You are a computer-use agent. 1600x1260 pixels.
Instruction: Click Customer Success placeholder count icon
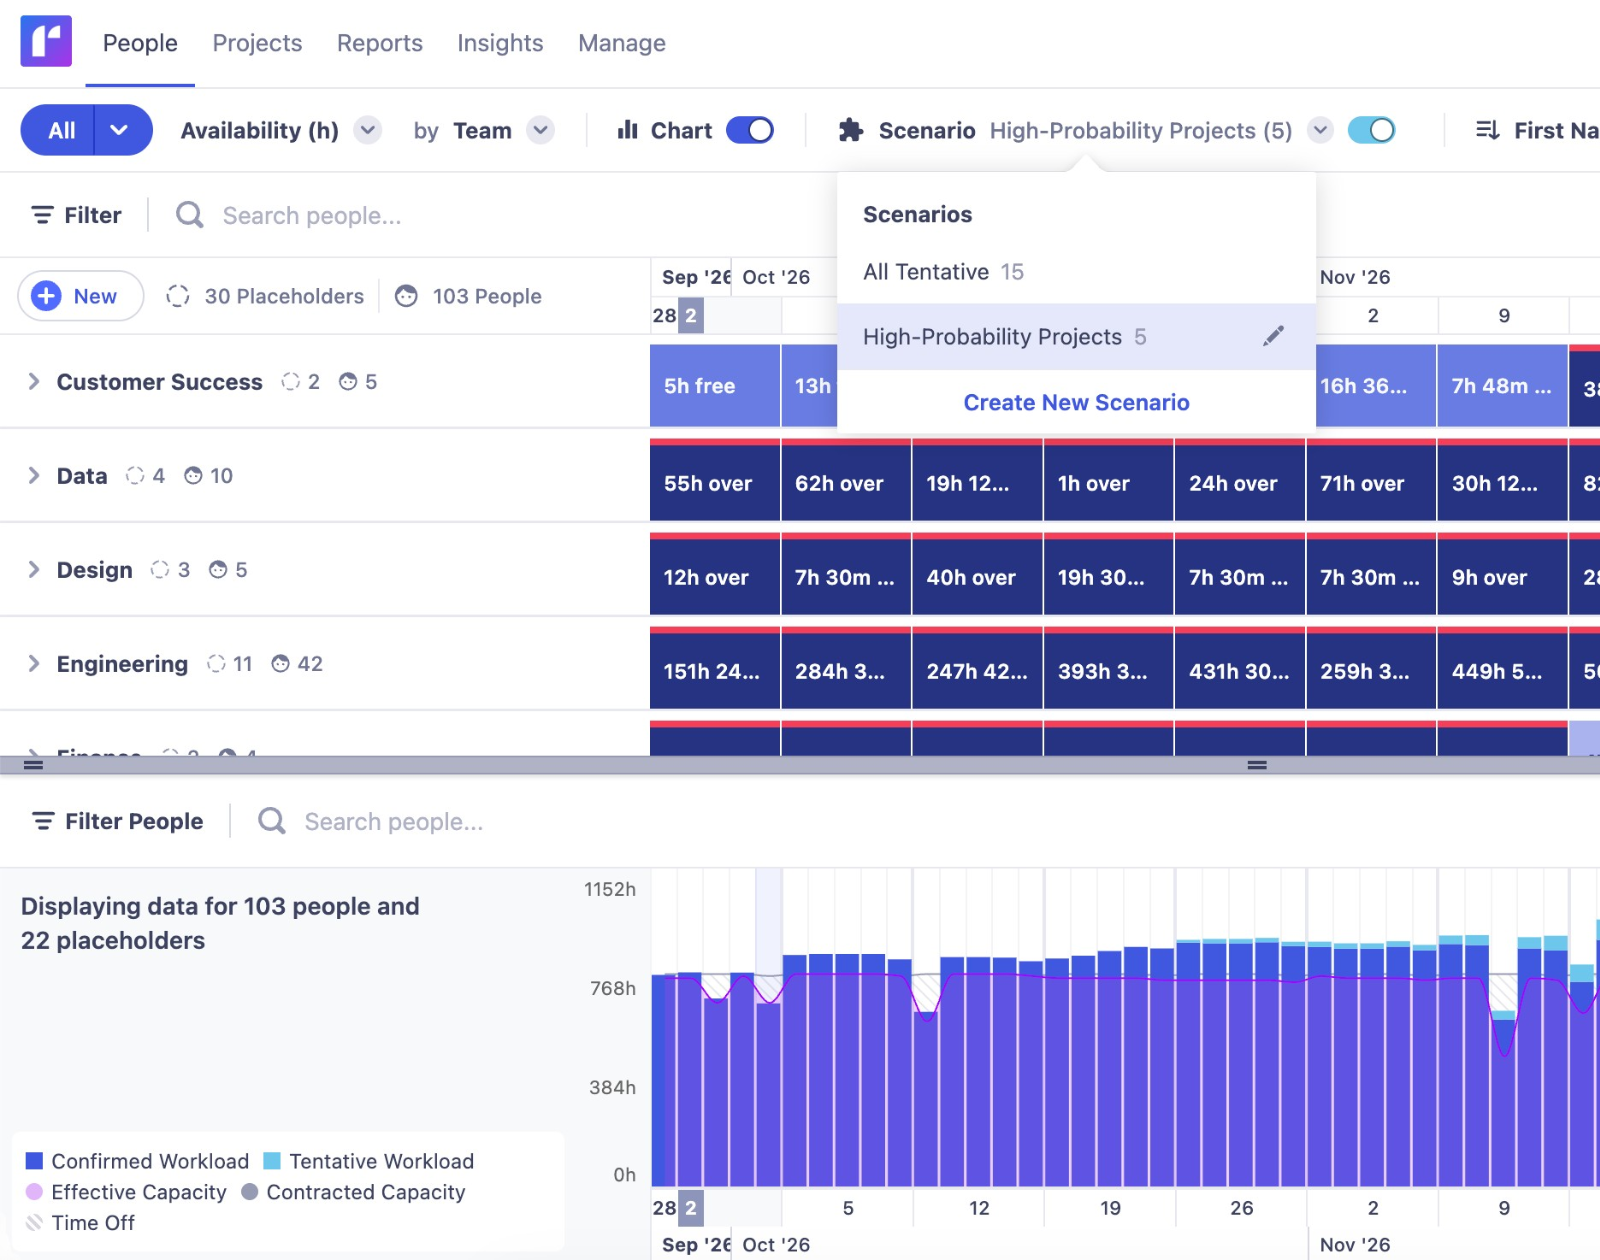click(x=291, y=382)
